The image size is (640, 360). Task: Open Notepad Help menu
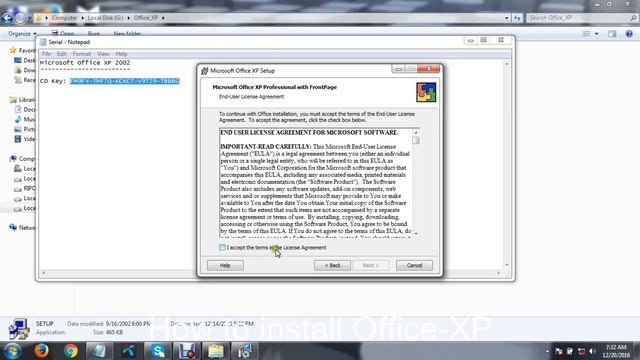click(121, 54)
